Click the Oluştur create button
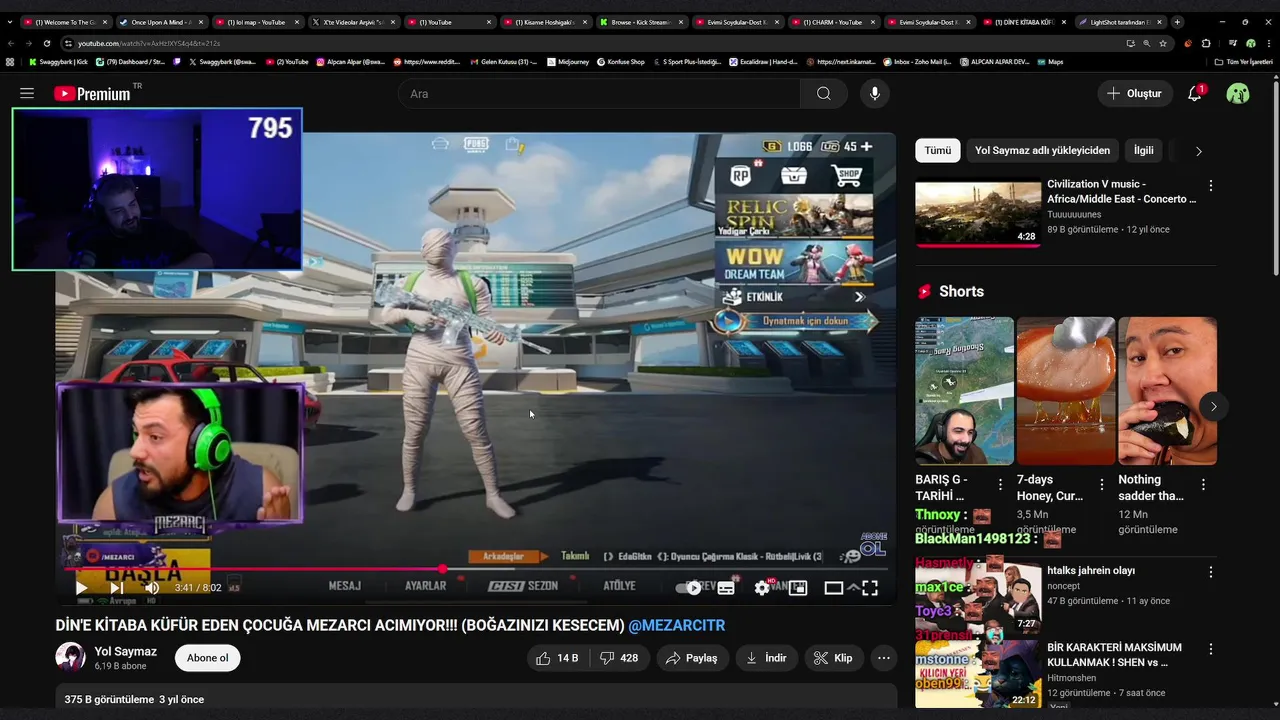 tap(1134, 93)
